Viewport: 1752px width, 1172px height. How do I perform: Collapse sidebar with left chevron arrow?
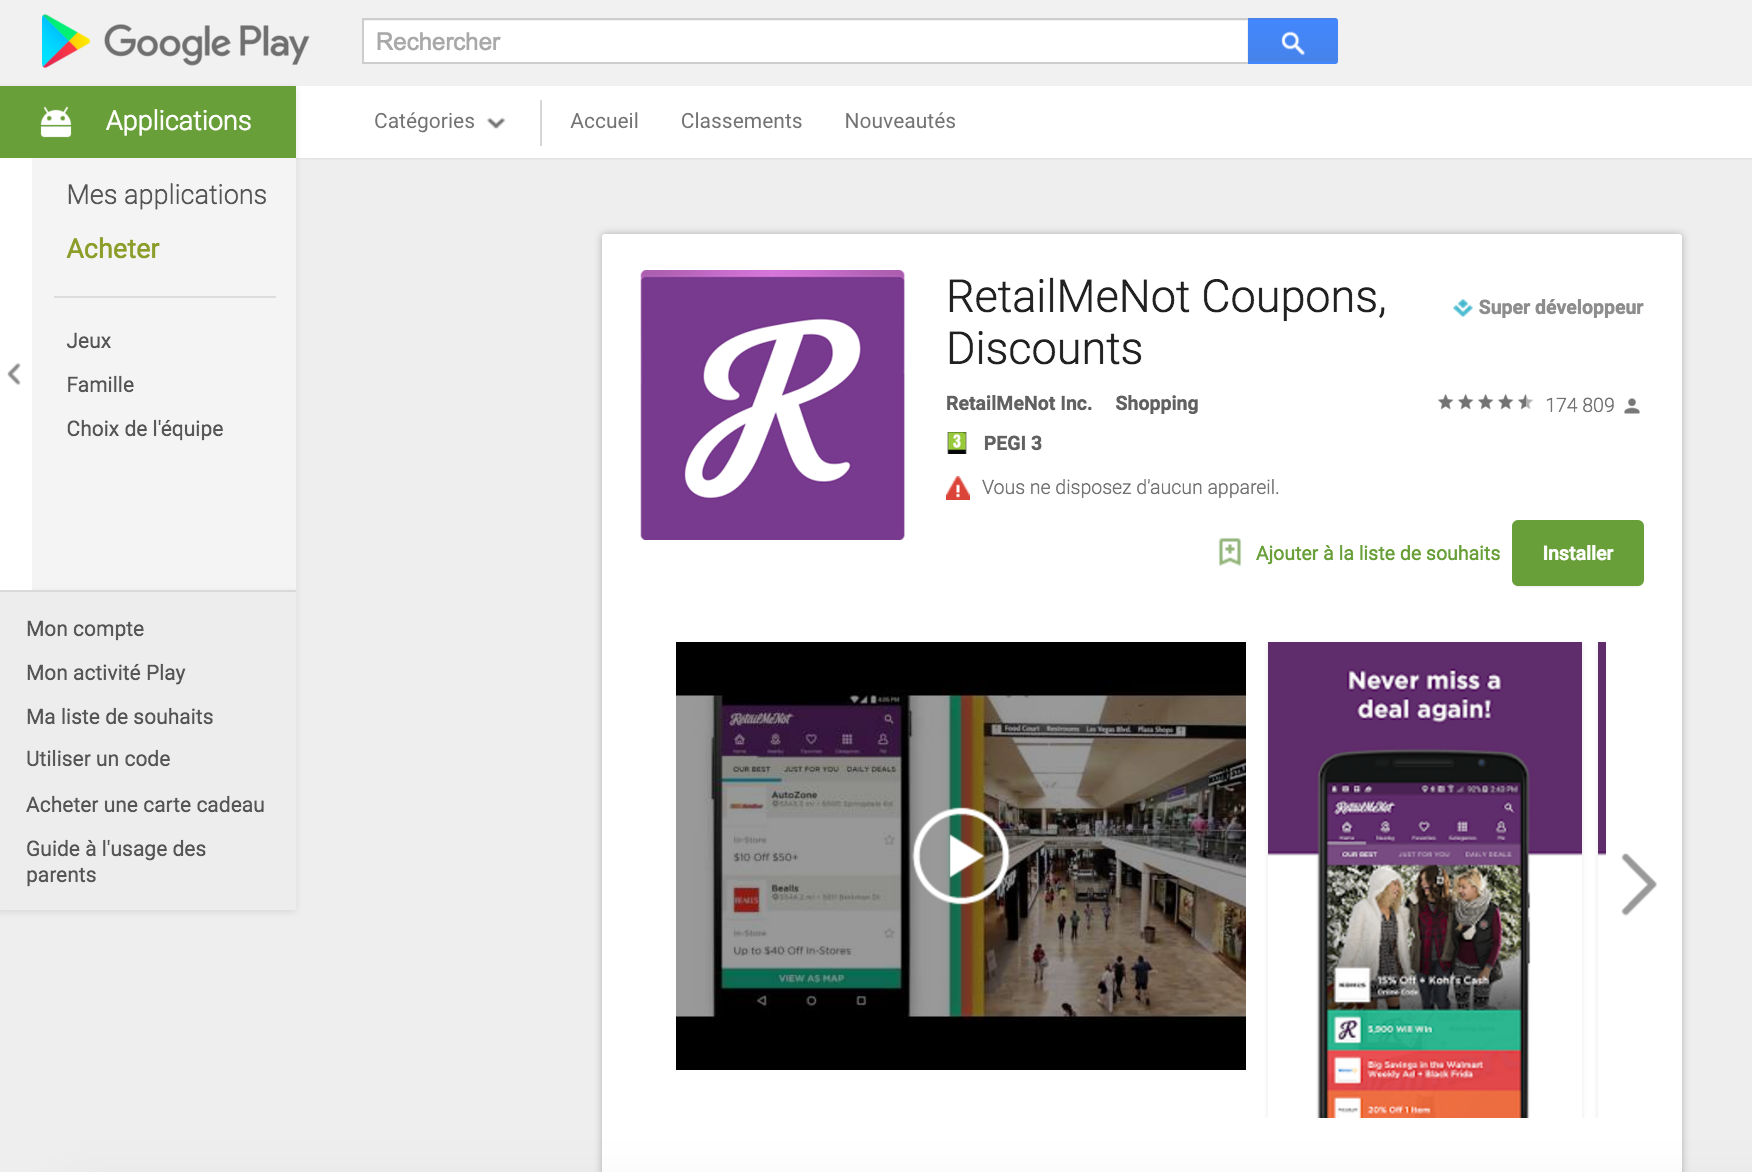(14, 374)
